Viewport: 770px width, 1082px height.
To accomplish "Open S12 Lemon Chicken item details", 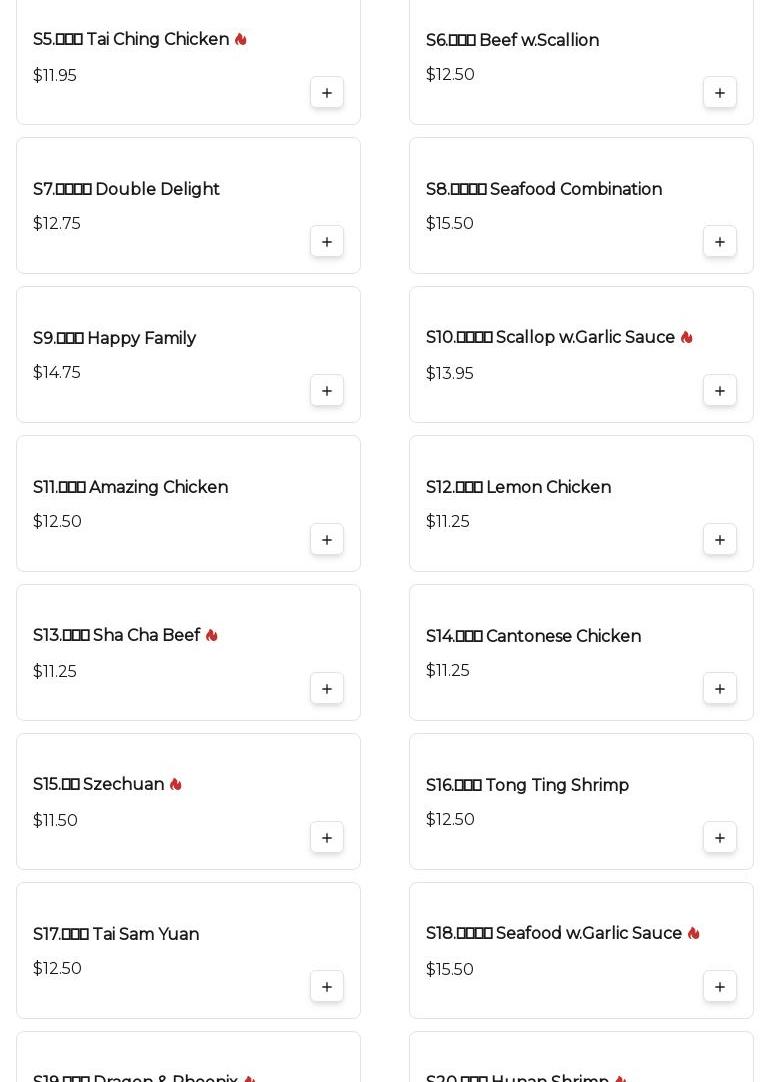I will click(x=518, y=488).
